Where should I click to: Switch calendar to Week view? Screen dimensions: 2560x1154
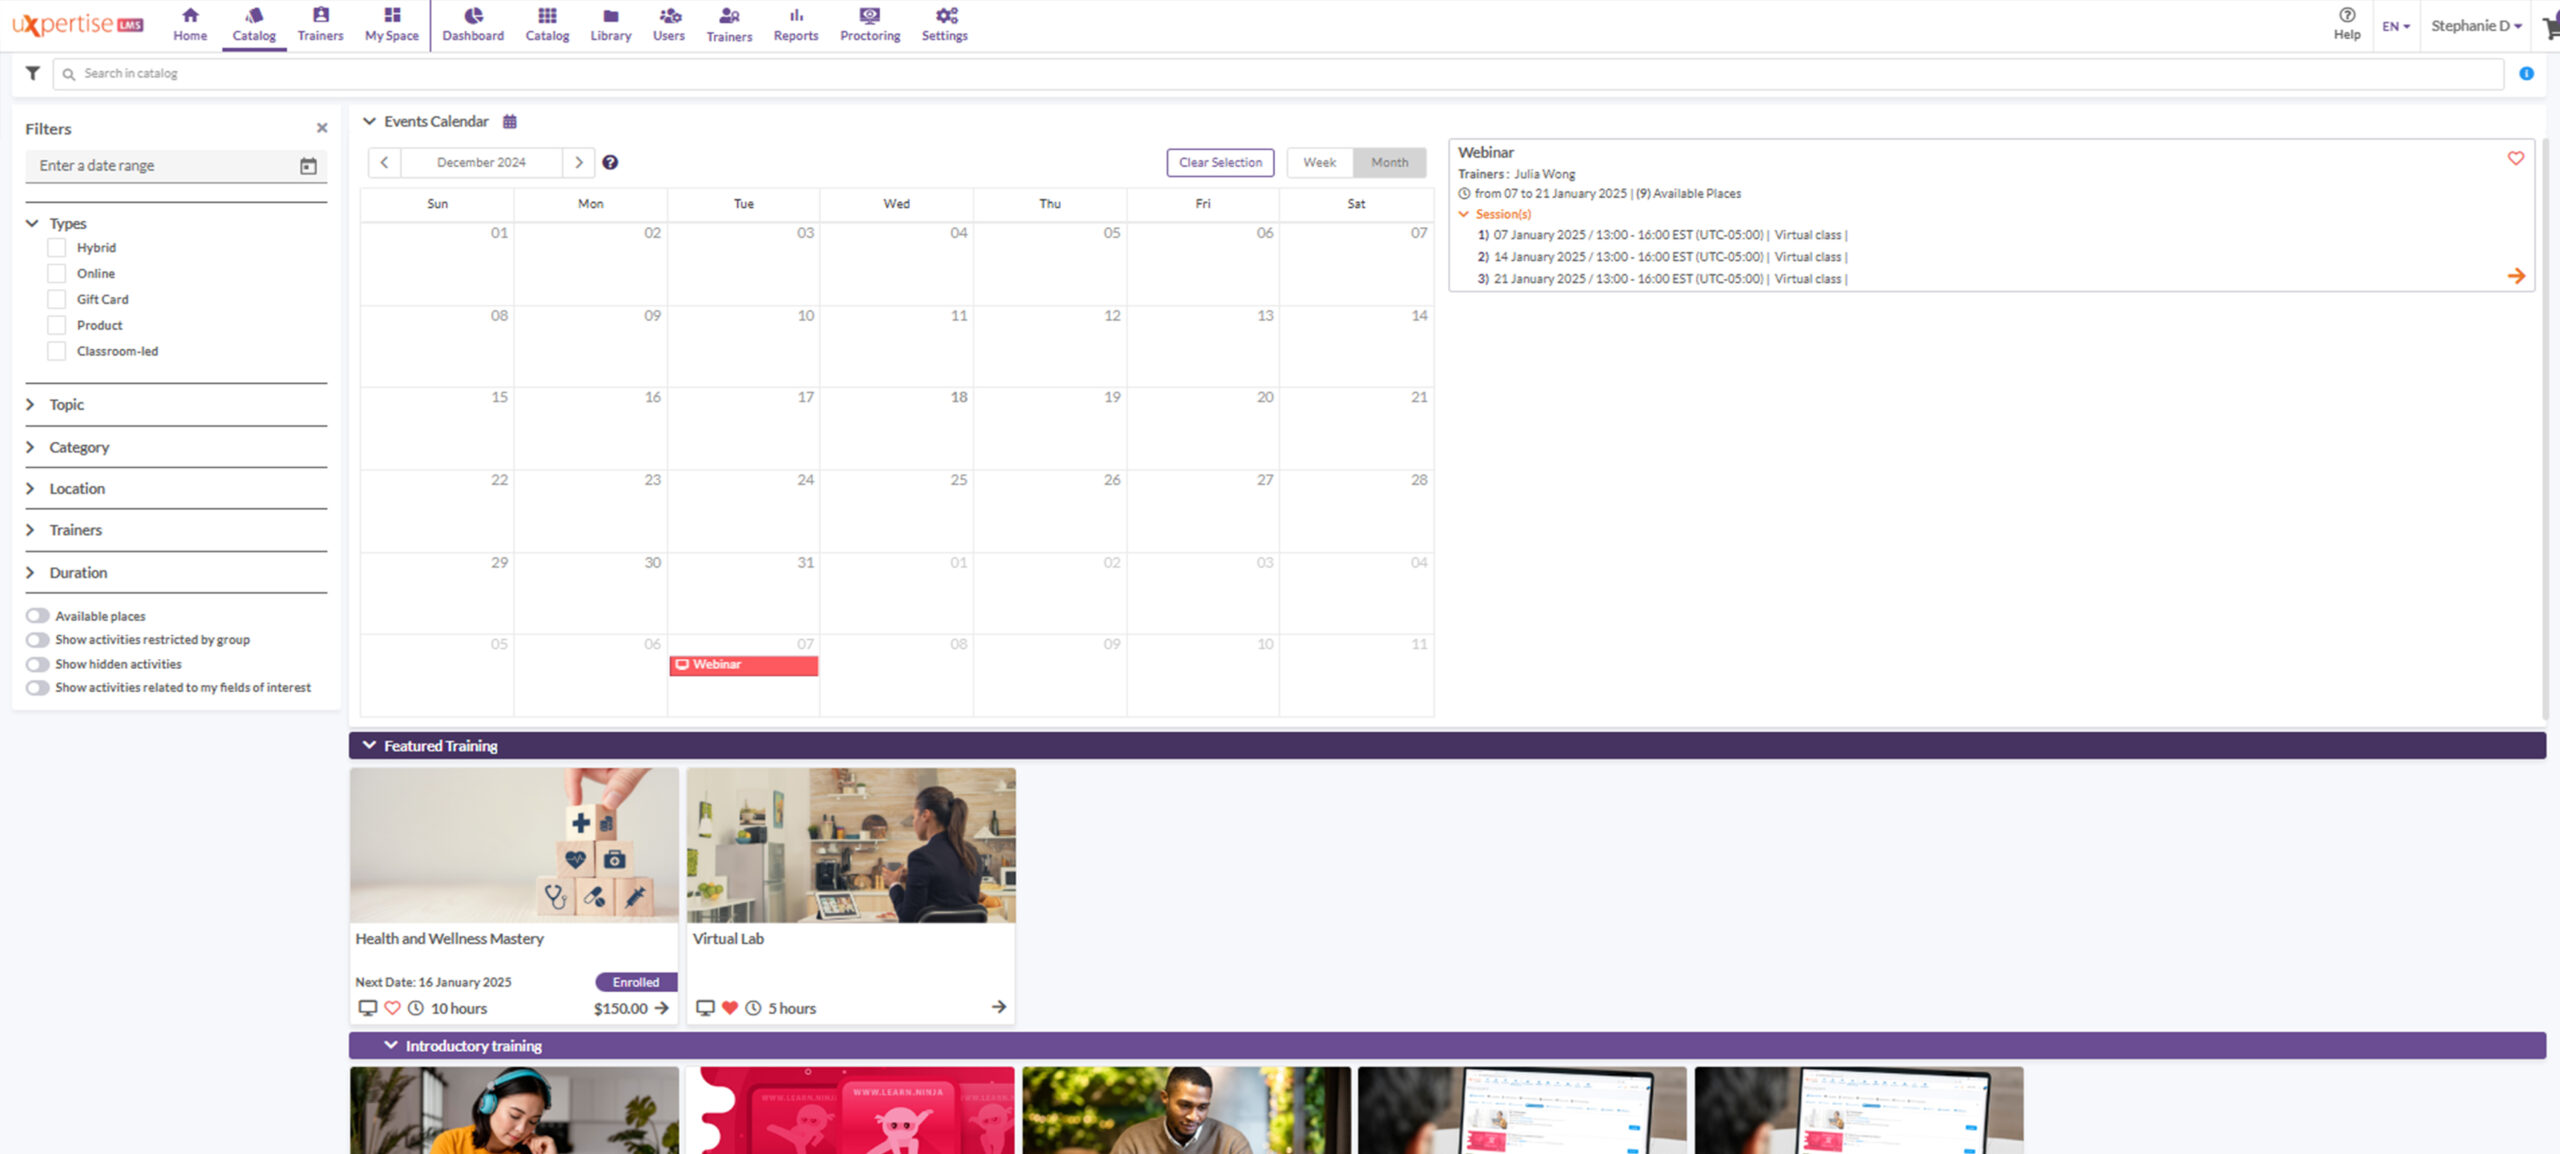1319,162
